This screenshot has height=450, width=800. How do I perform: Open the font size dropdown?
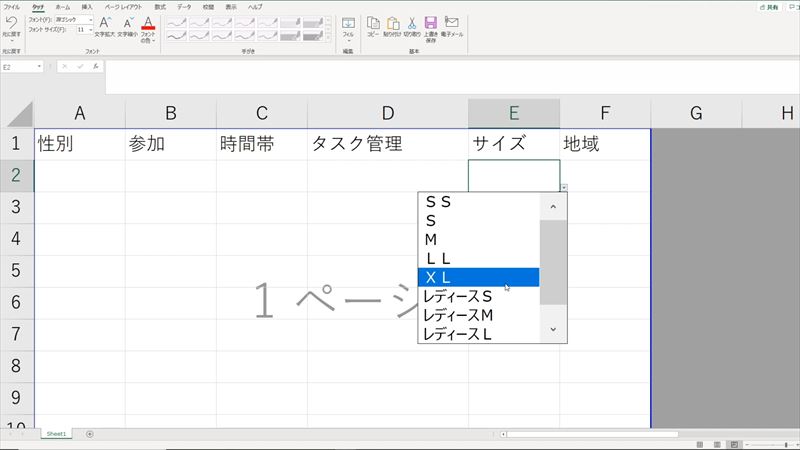coord(91,30)
